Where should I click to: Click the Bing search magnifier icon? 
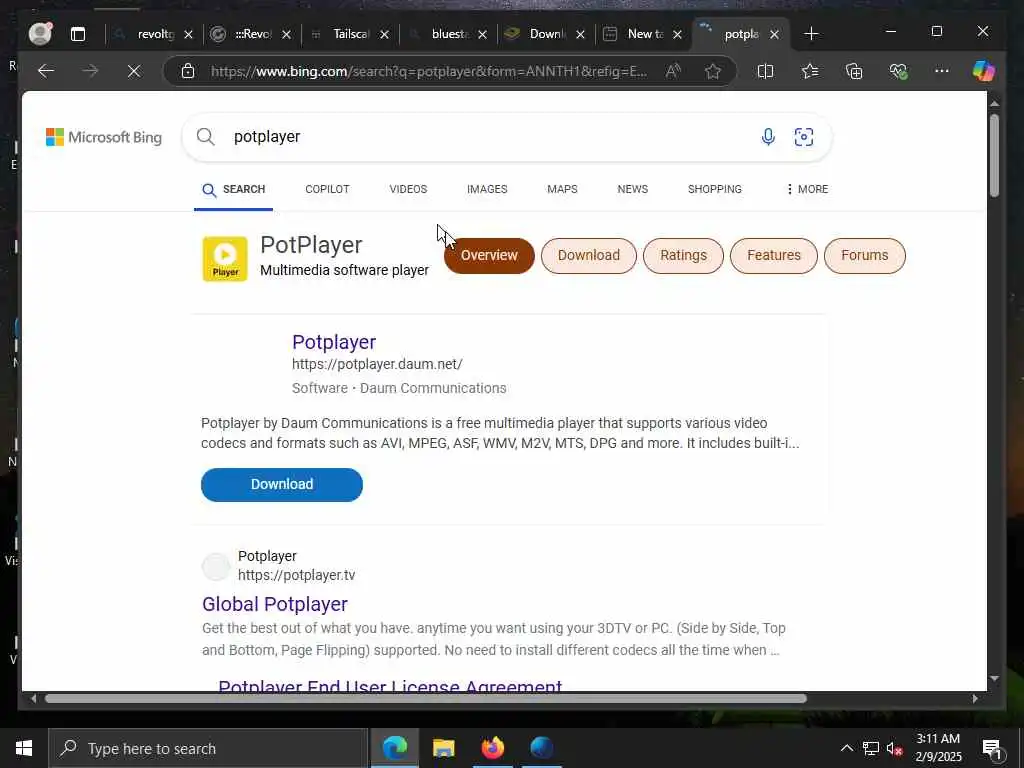[206, 136]
